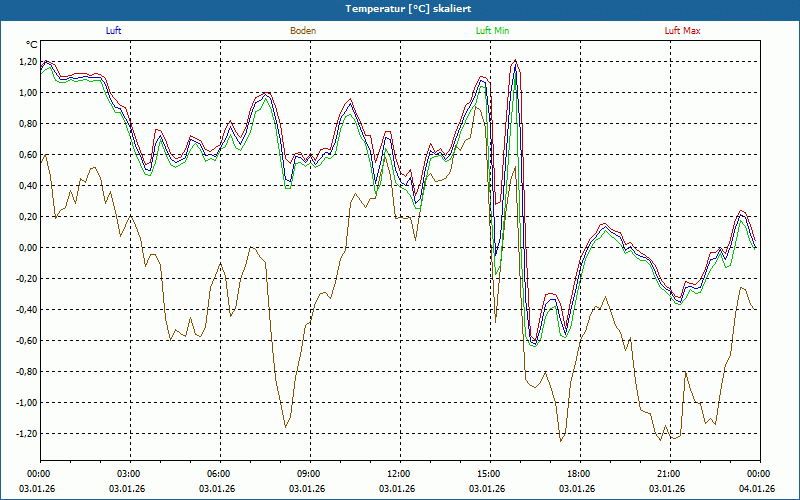Click the Luft legend label
This screenshot has width=800, height=500.
pos(113,31)
